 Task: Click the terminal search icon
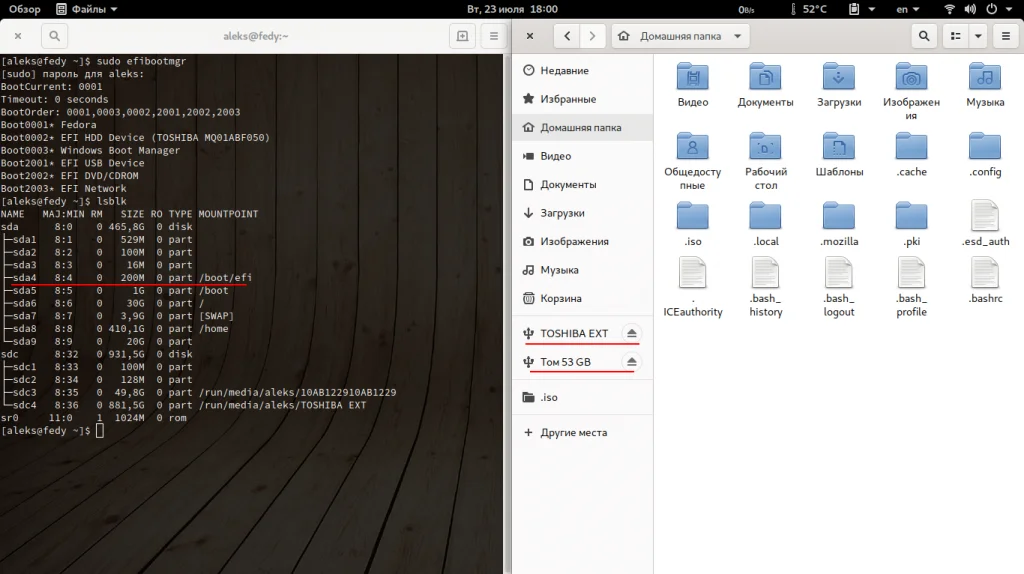pyautogui.click(x=54, y=36)
